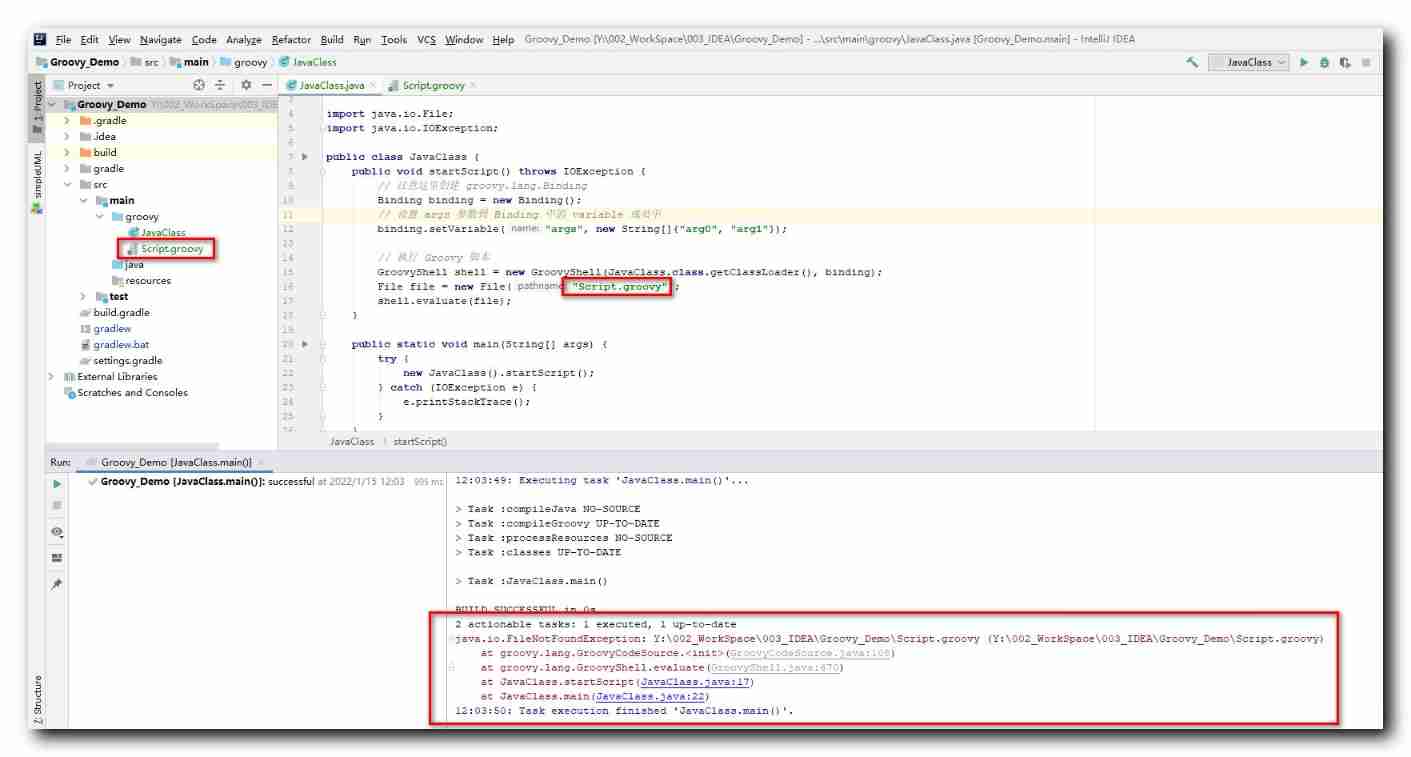Run JavaClass with the top toolbar green arrow
The width and height of the screenshot is (1411, 757).
1304,62
